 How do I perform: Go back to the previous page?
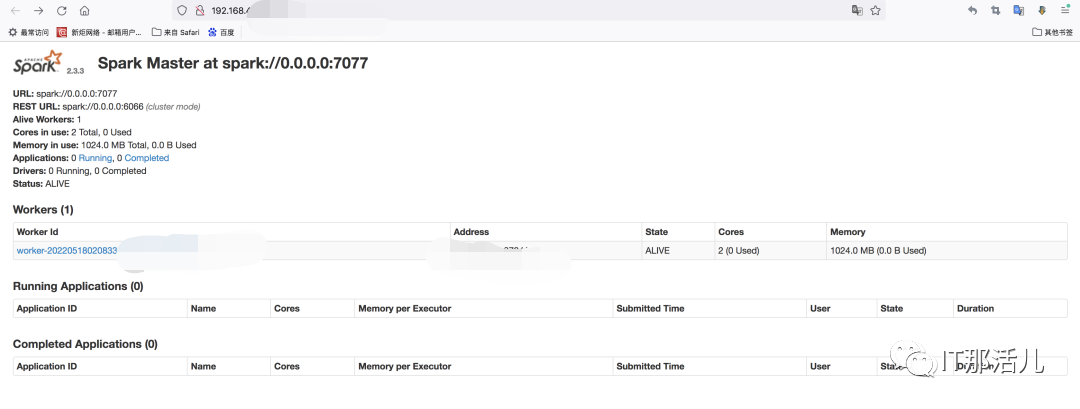click(16, 10)
